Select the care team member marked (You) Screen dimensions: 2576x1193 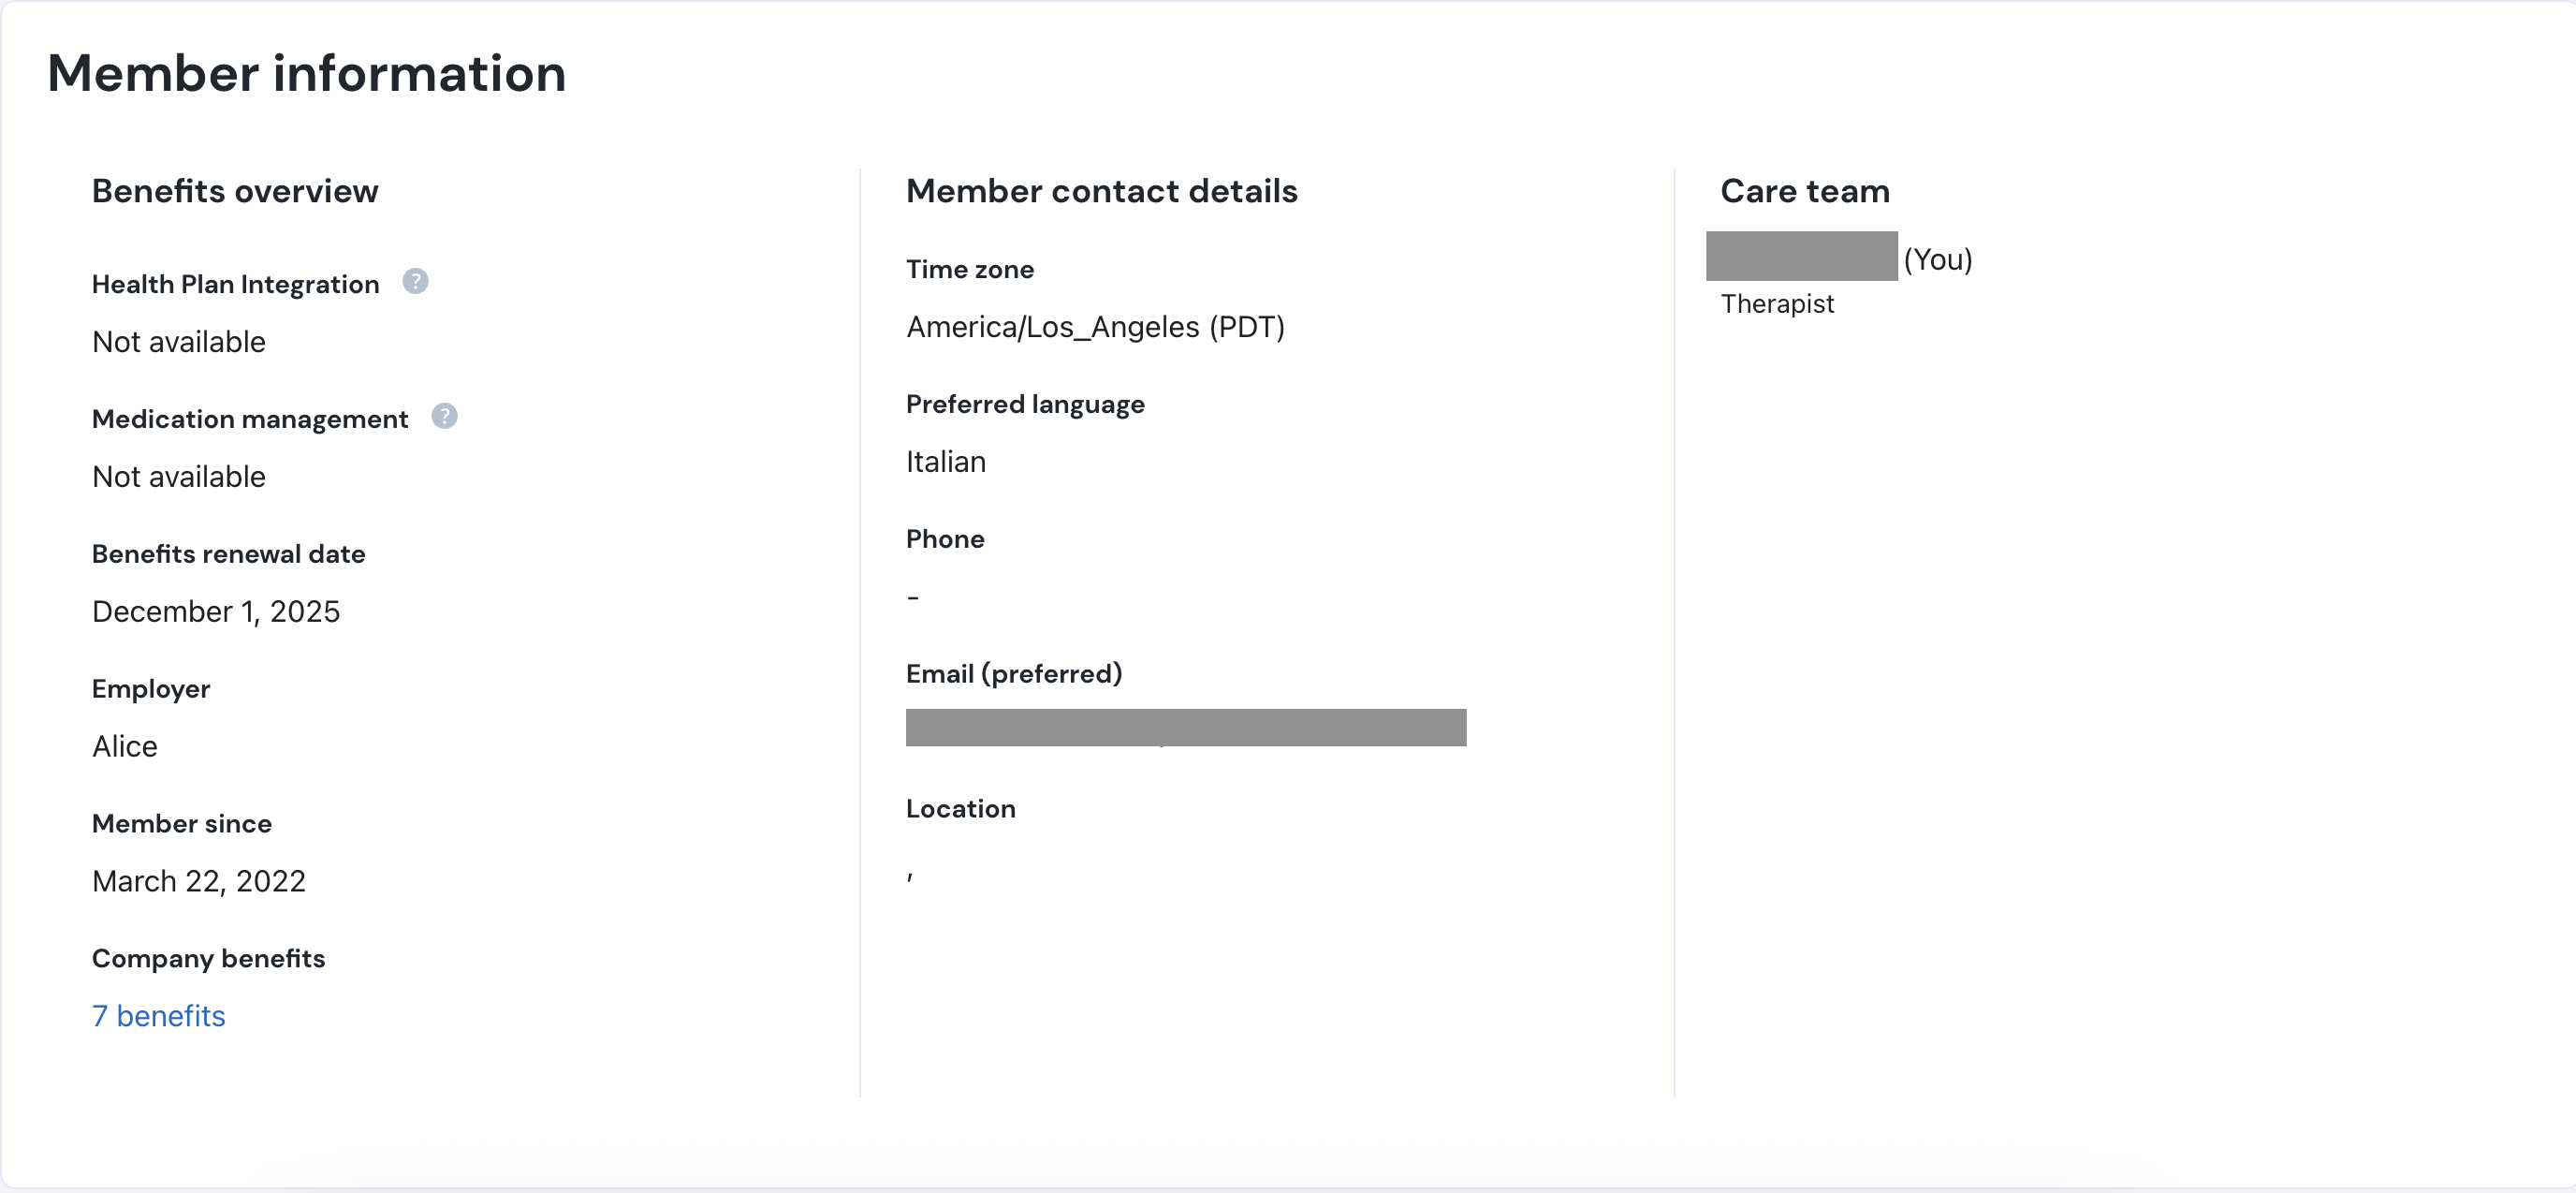[1801, 257]
